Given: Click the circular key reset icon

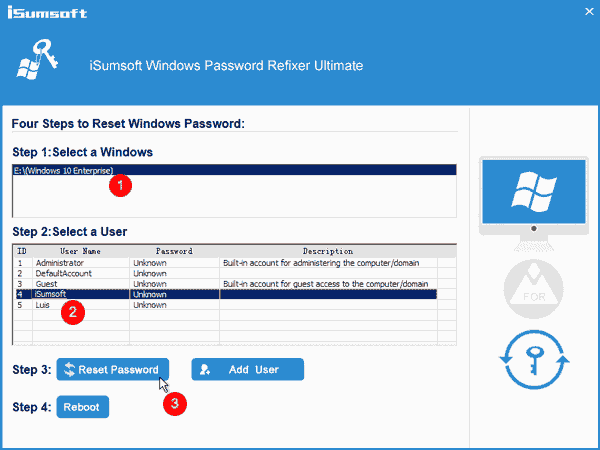Looking at the screenshot, I should (x=534, y=360).
